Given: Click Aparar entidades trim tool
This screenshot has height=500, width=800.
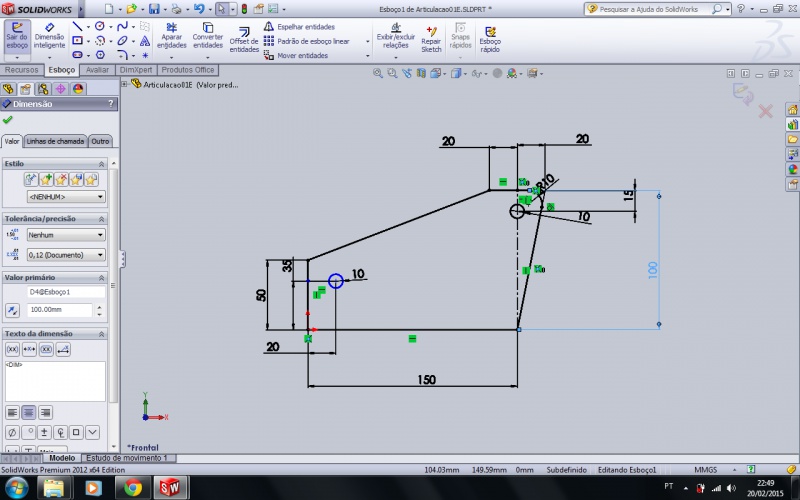Looking at the screenshot, I should point(171,36).
